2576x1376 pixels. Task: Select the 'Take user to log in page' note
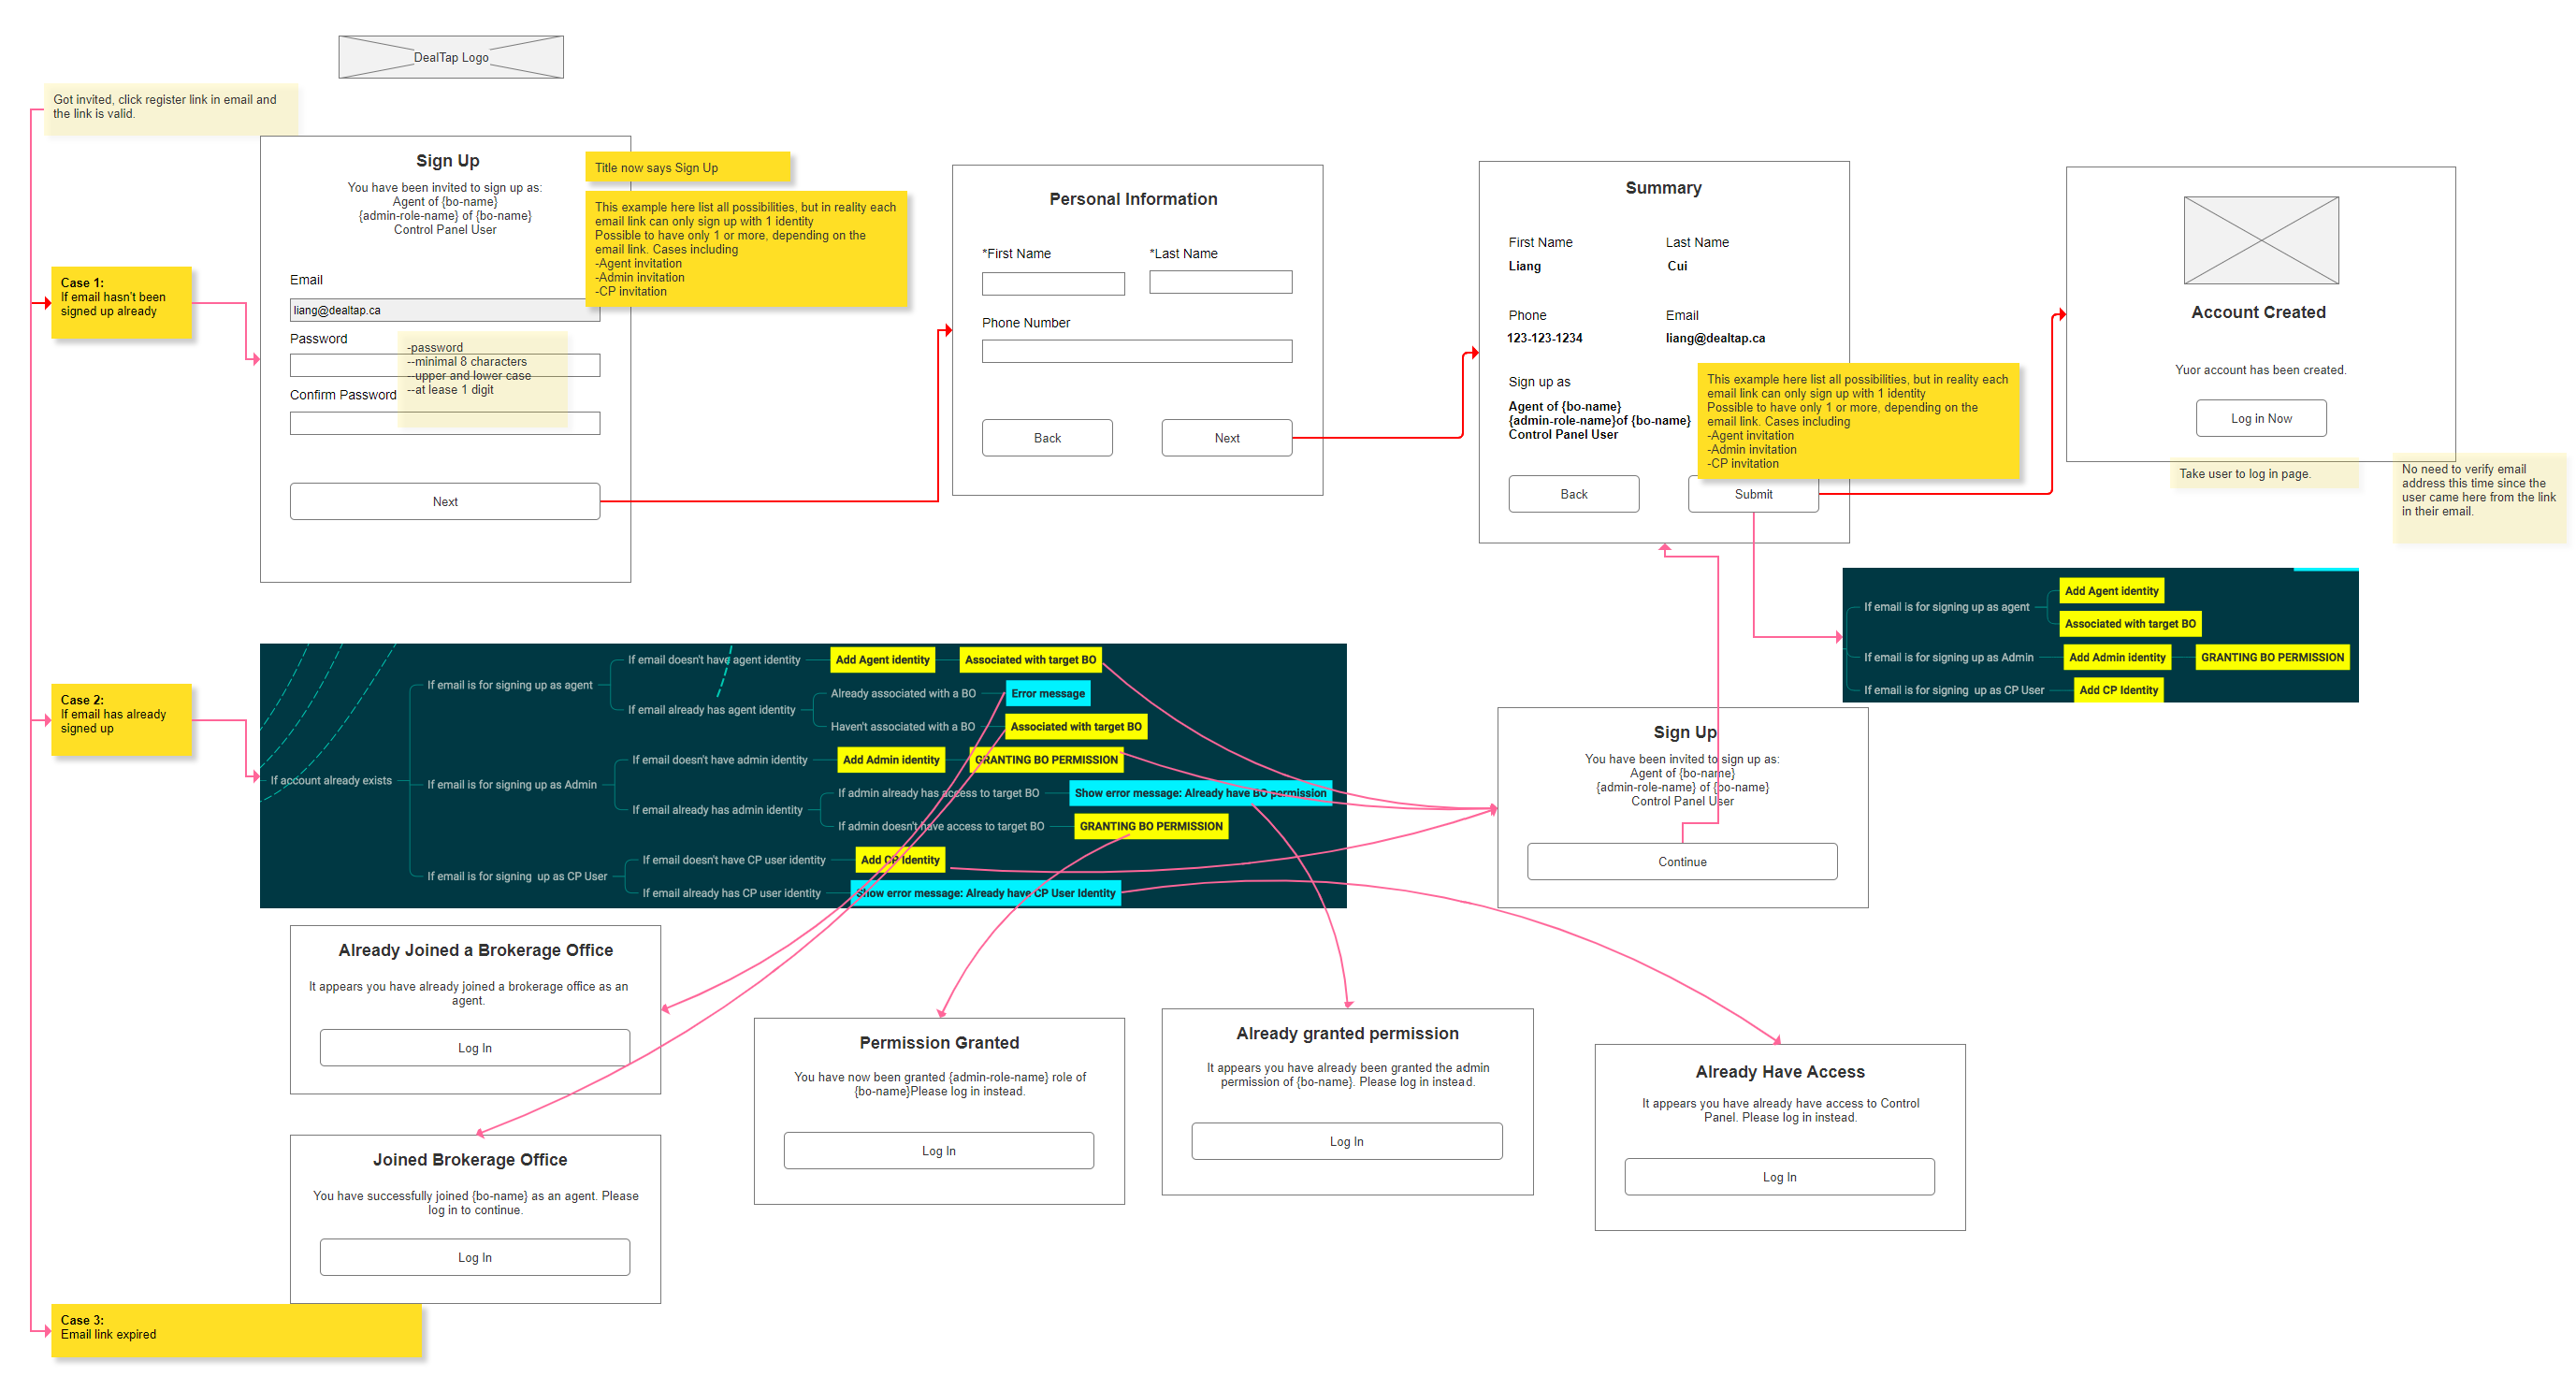2263,474
